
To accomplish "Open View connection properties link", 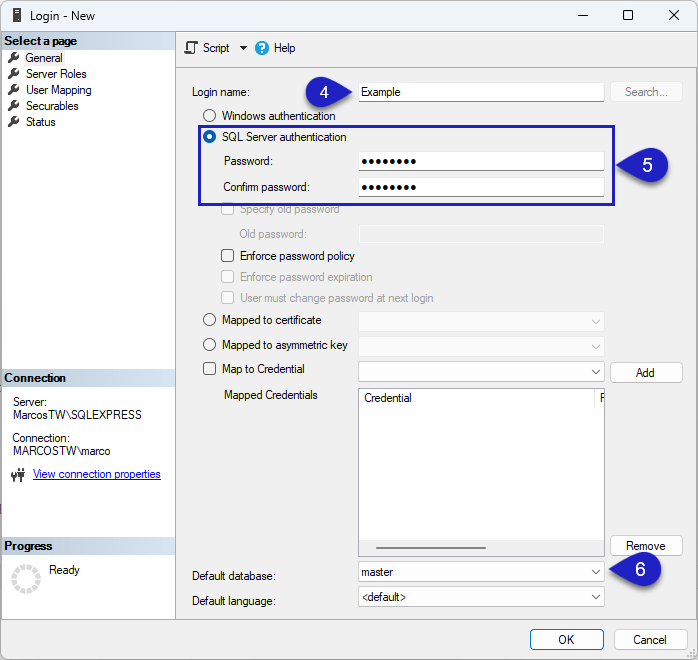I will click(96, 475).
